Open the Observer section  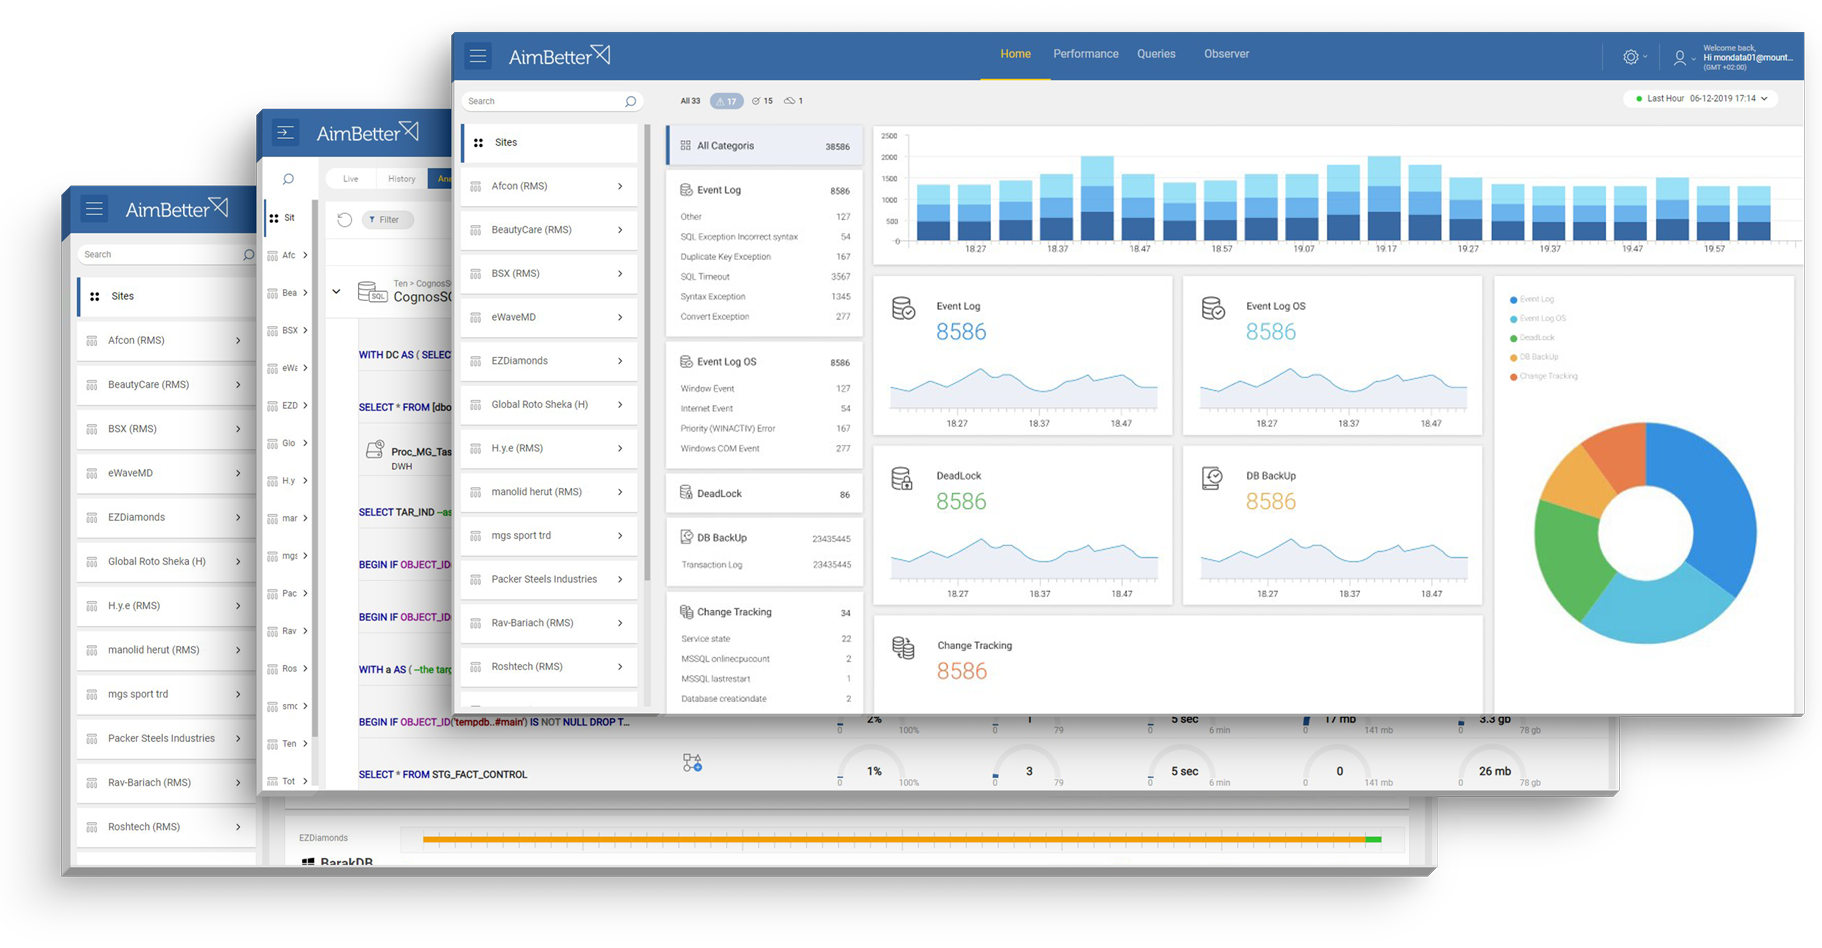(1227, 54)
